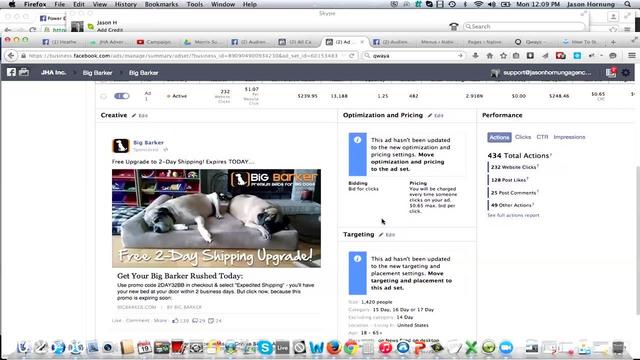The height and width of the screenshot is (360, 640).
Task: Tick the checkbox on the Ad 1 row
Action: pyautogui.click(x=103, y=96)
